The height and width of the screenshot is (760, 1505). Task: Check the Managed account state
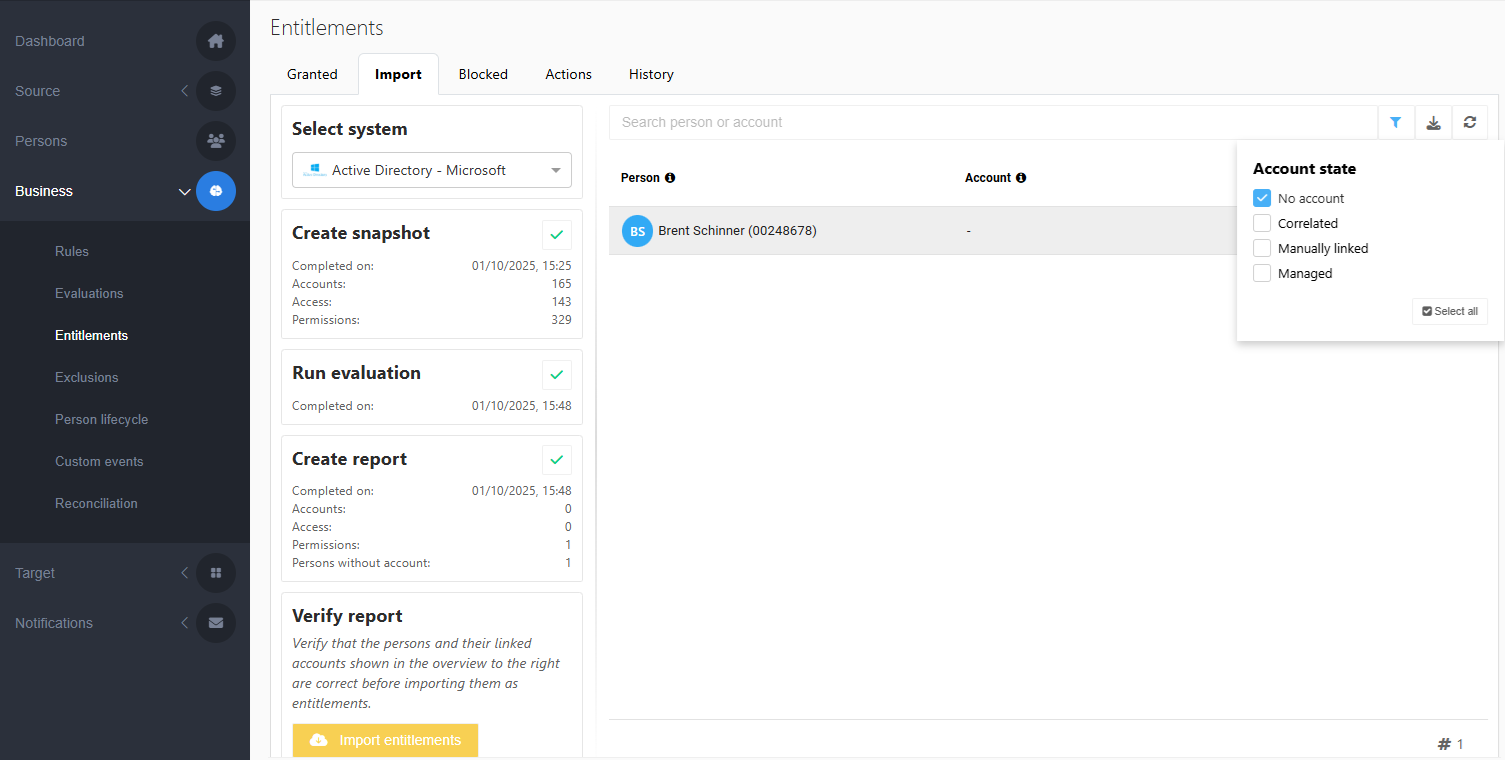coord(1262,273)
